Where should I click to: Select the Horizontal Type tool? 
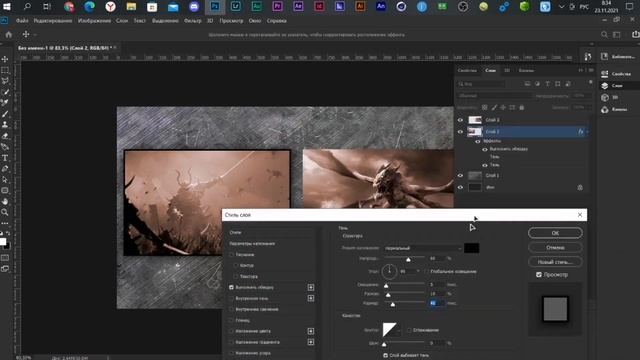[5, 158]
